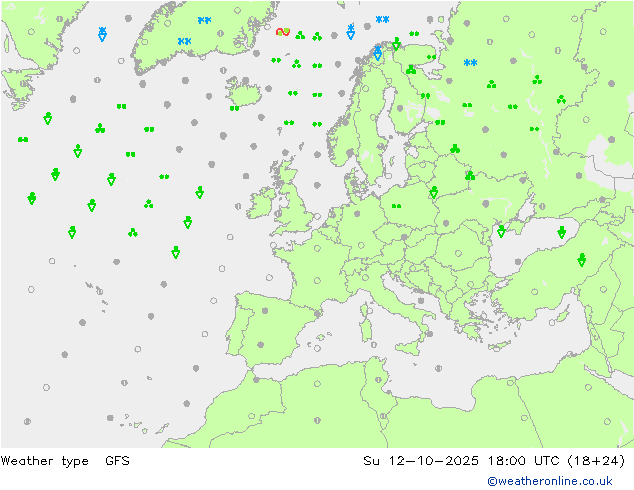Screen dimensions: 634x490
Task: Click the red freezing-rain symbol north of Iceland
Action: [x=283, y=32]
